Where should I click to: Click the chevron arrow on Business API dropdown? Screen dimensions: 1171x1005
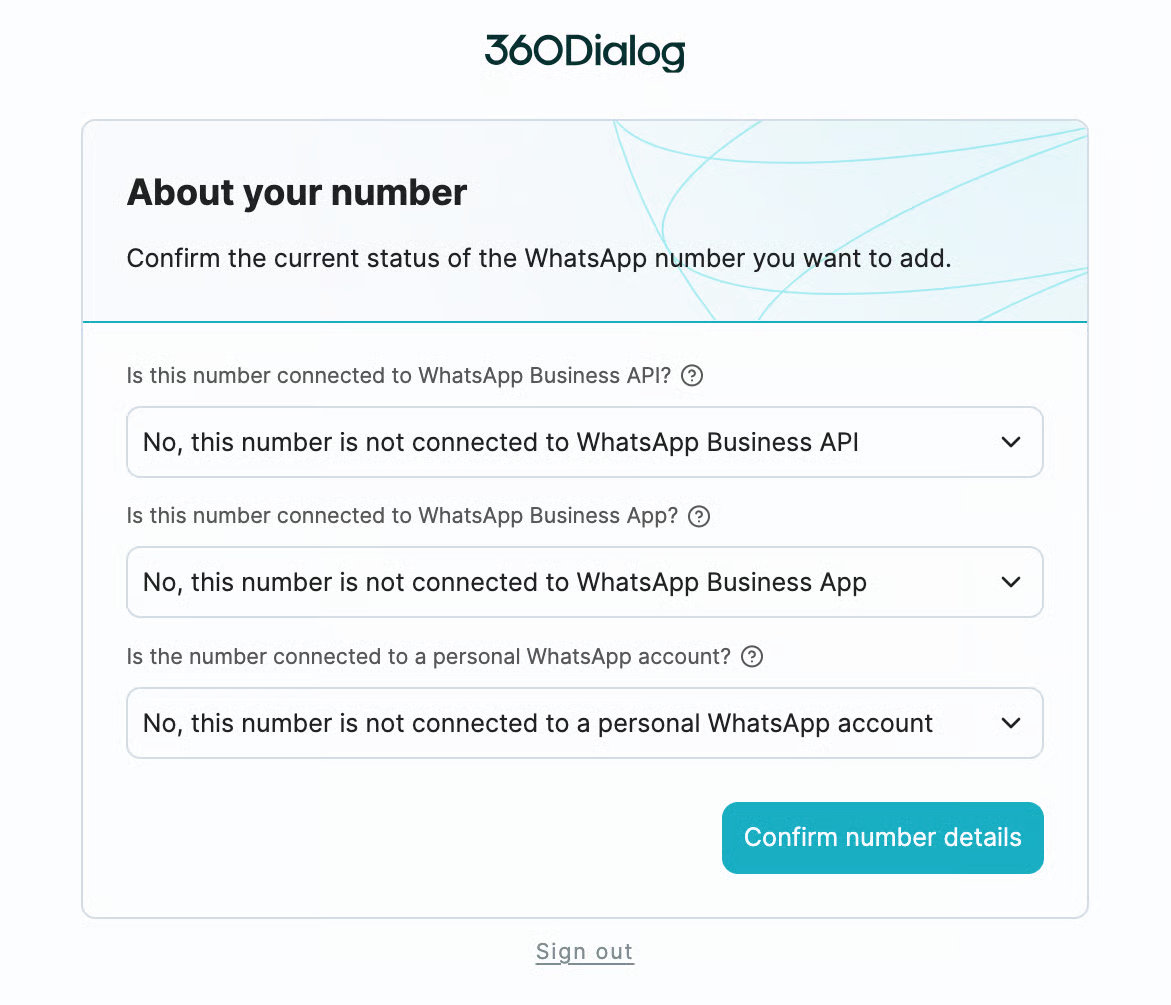1011,442
